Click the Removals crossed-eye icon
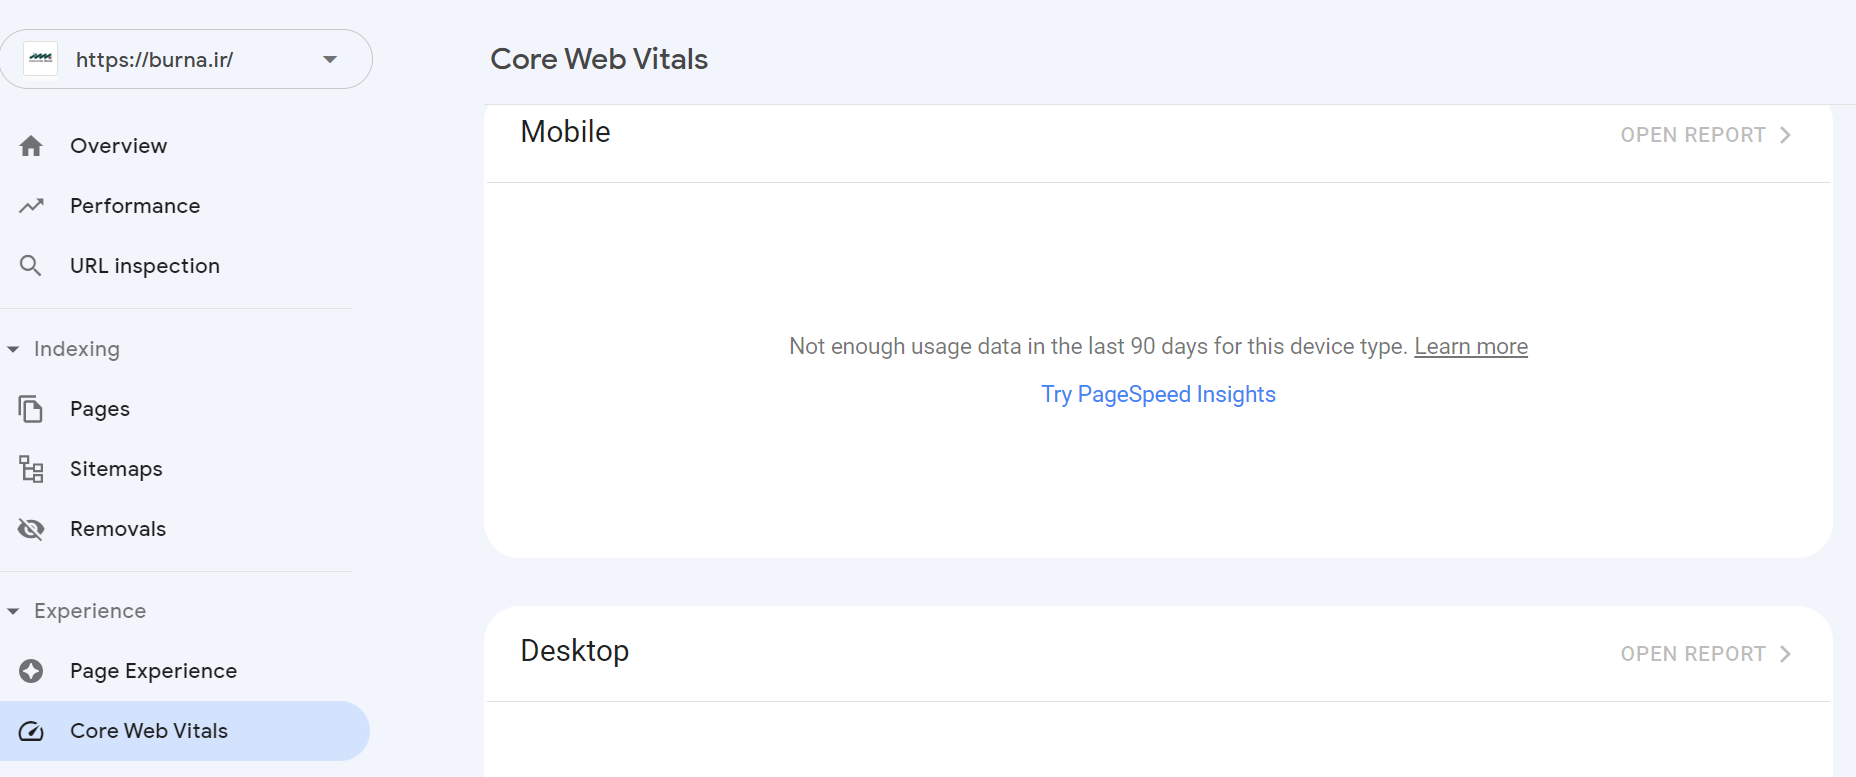Screen dimensions: 1856x777 [x=31, y=529]
